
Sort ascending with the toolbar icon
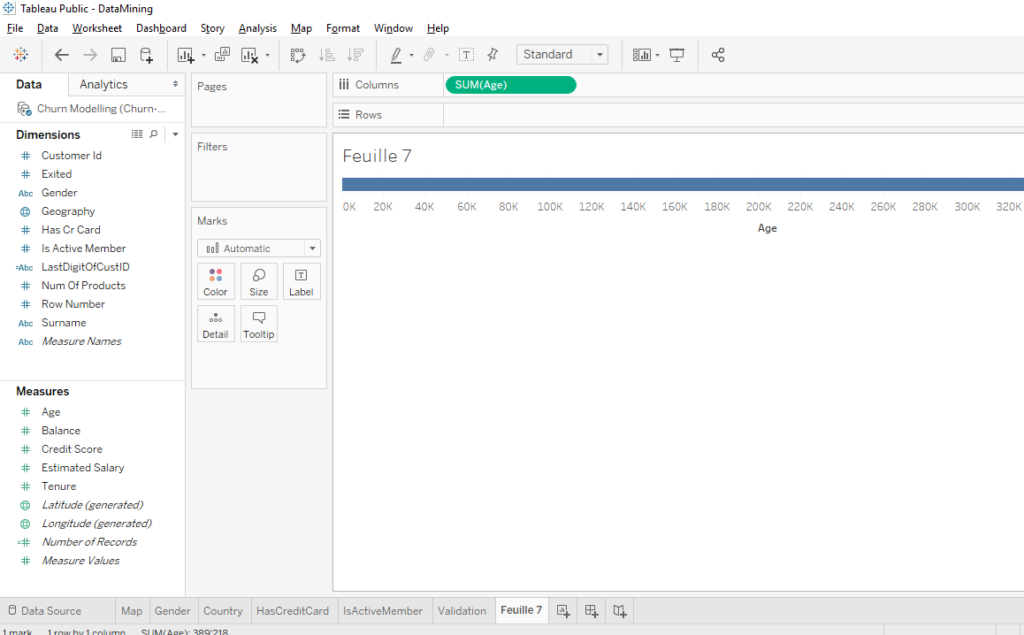327,55
